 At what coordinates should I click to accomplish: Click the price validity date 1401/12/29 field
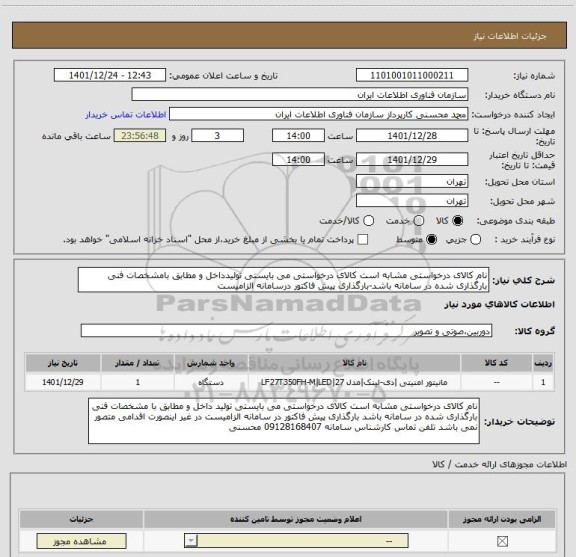coord(412,159)
